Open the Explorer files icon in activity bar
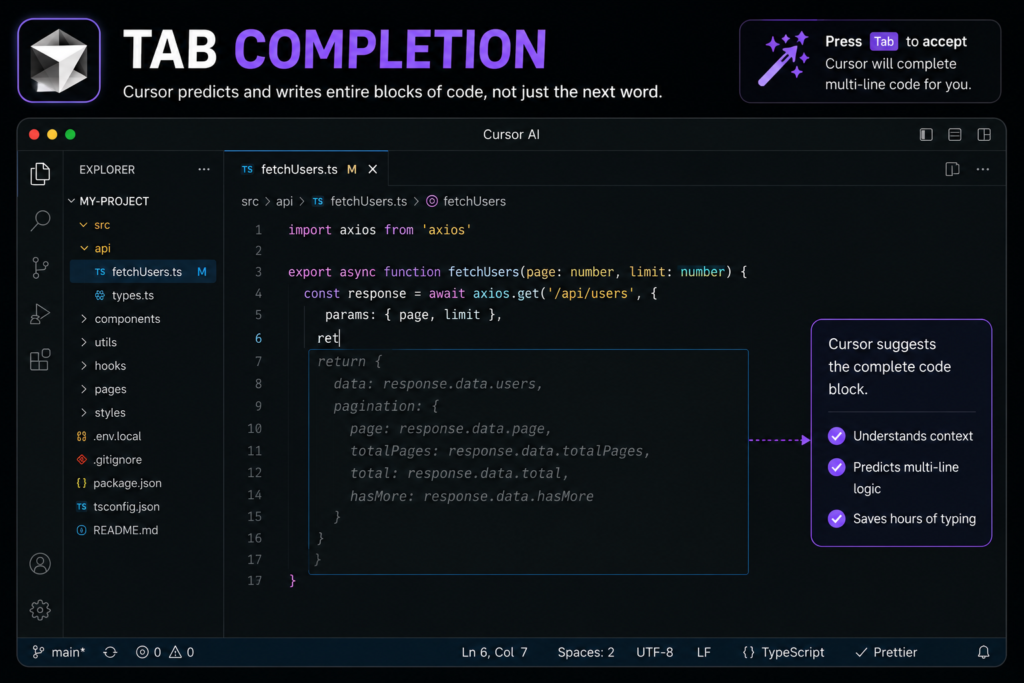Viewport: 1024px width, 683px height. 40,174
